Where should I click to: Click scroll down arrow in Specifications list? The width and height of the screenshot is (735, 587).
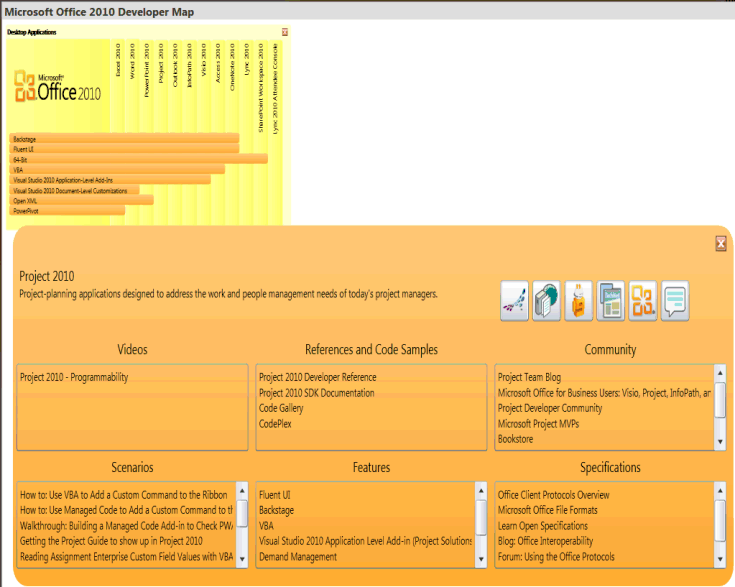(720, 559)
